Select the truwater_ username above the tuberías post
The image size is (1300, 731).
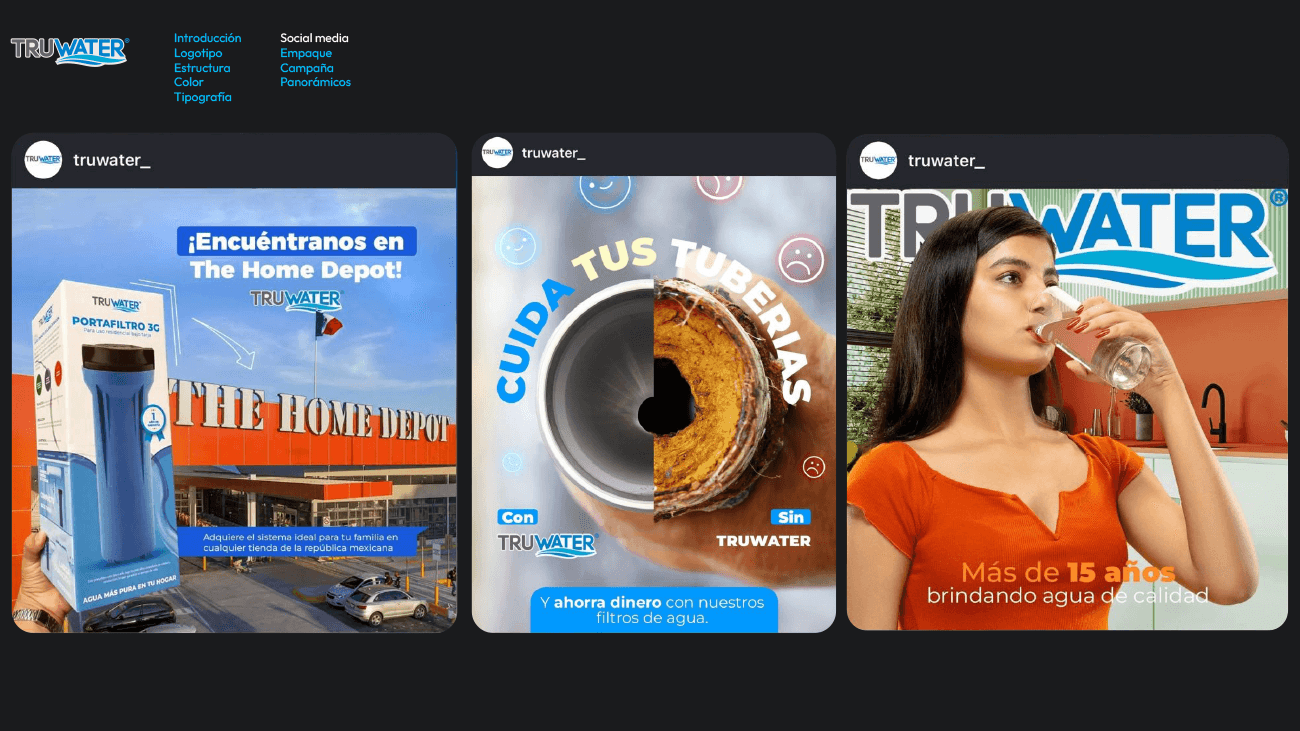coord(553,153)
